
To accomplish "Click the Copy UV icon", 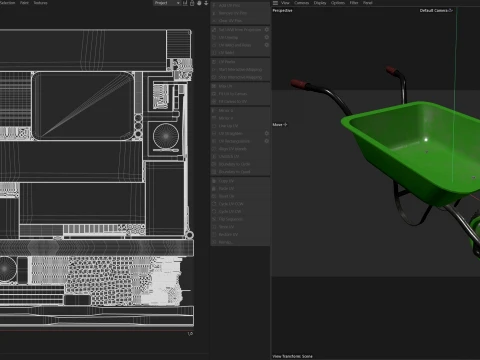I will tap(214, 181).
